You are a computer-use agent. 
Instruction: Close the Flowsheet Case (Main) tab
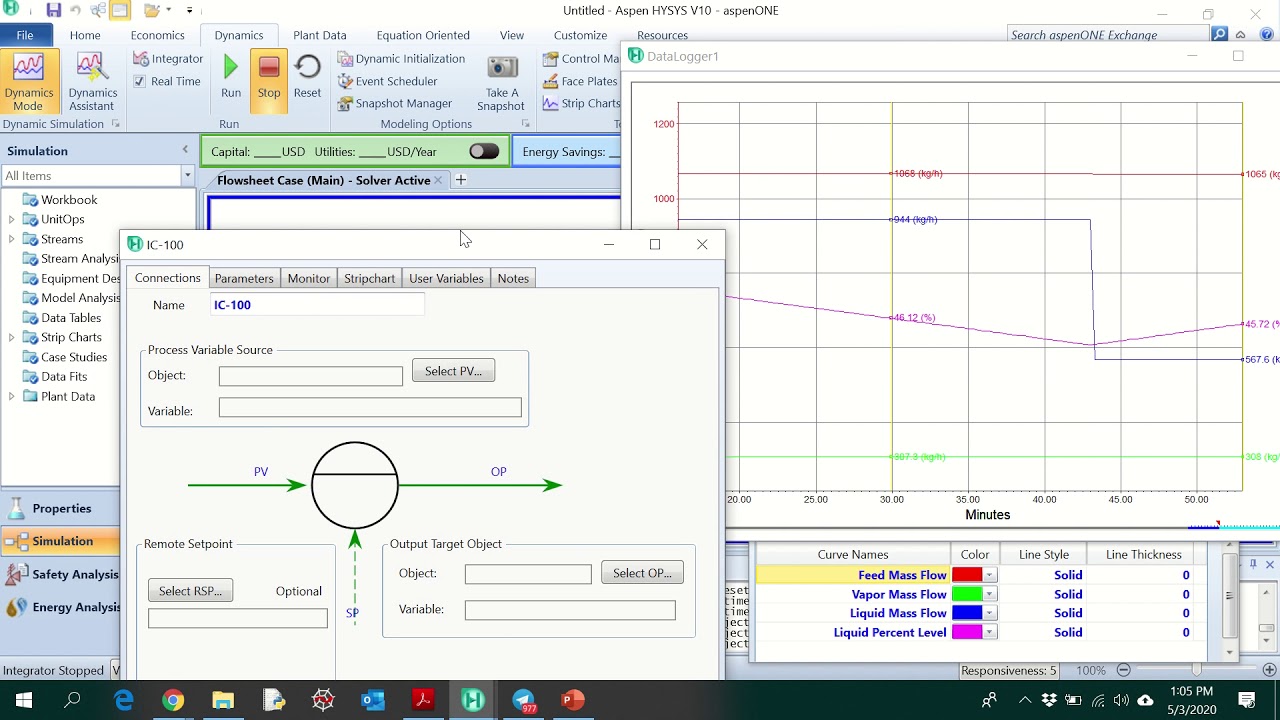(x=438, y=181)
